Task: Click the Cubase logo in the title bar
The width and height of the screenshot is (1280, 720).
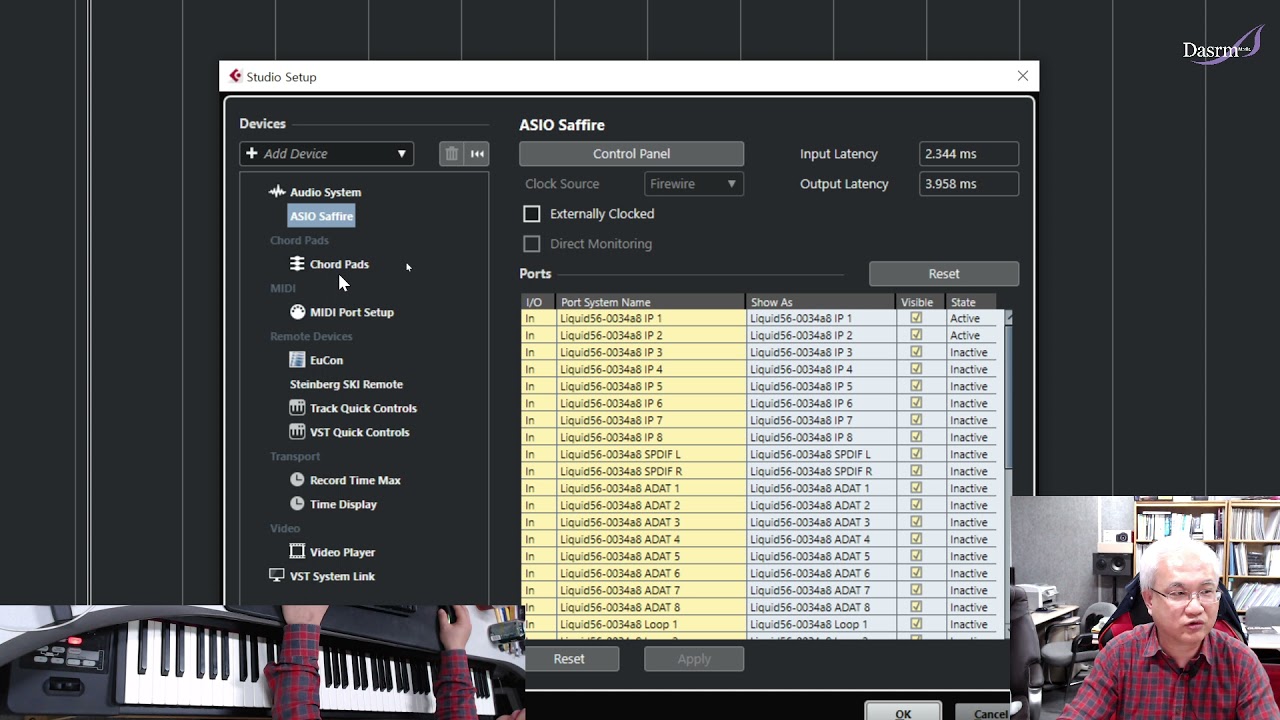Action: (x=235, y=76)
